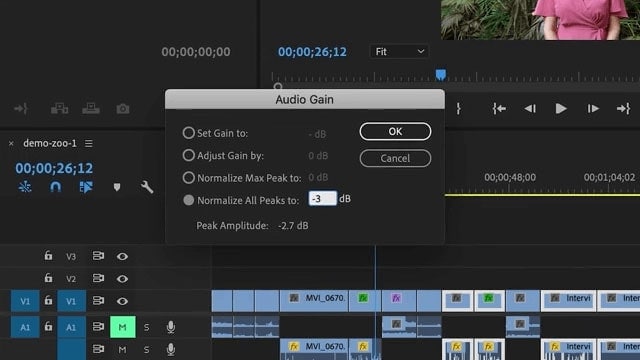Export frame with the camera icon

(x=122, y=109)
